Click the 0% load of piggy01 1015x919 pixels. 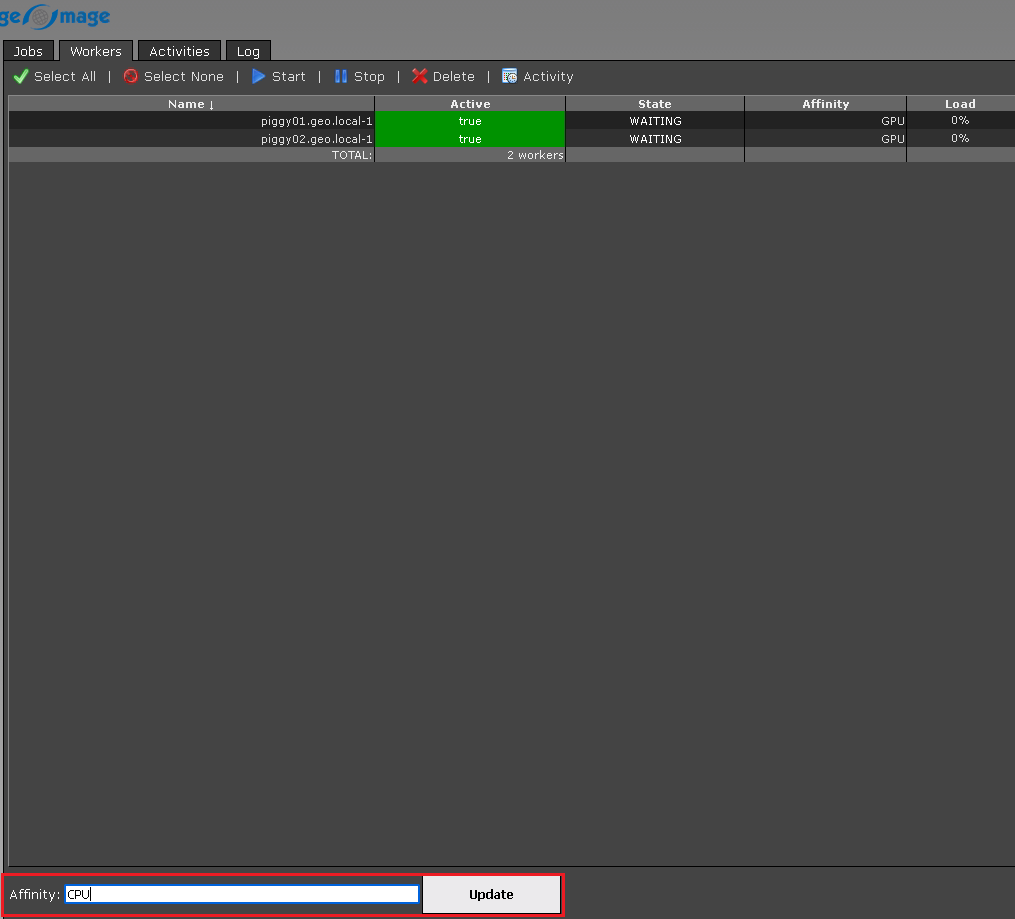click(960, 120)
